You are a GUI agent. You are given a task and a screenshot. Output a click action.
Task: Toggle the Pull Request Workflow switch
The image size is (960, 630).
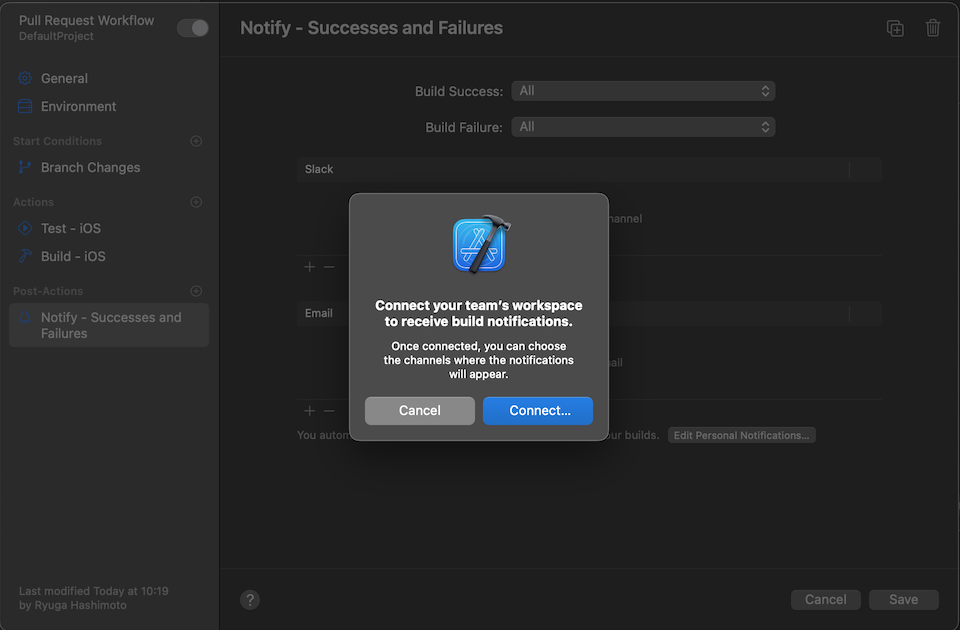point(193,28)
